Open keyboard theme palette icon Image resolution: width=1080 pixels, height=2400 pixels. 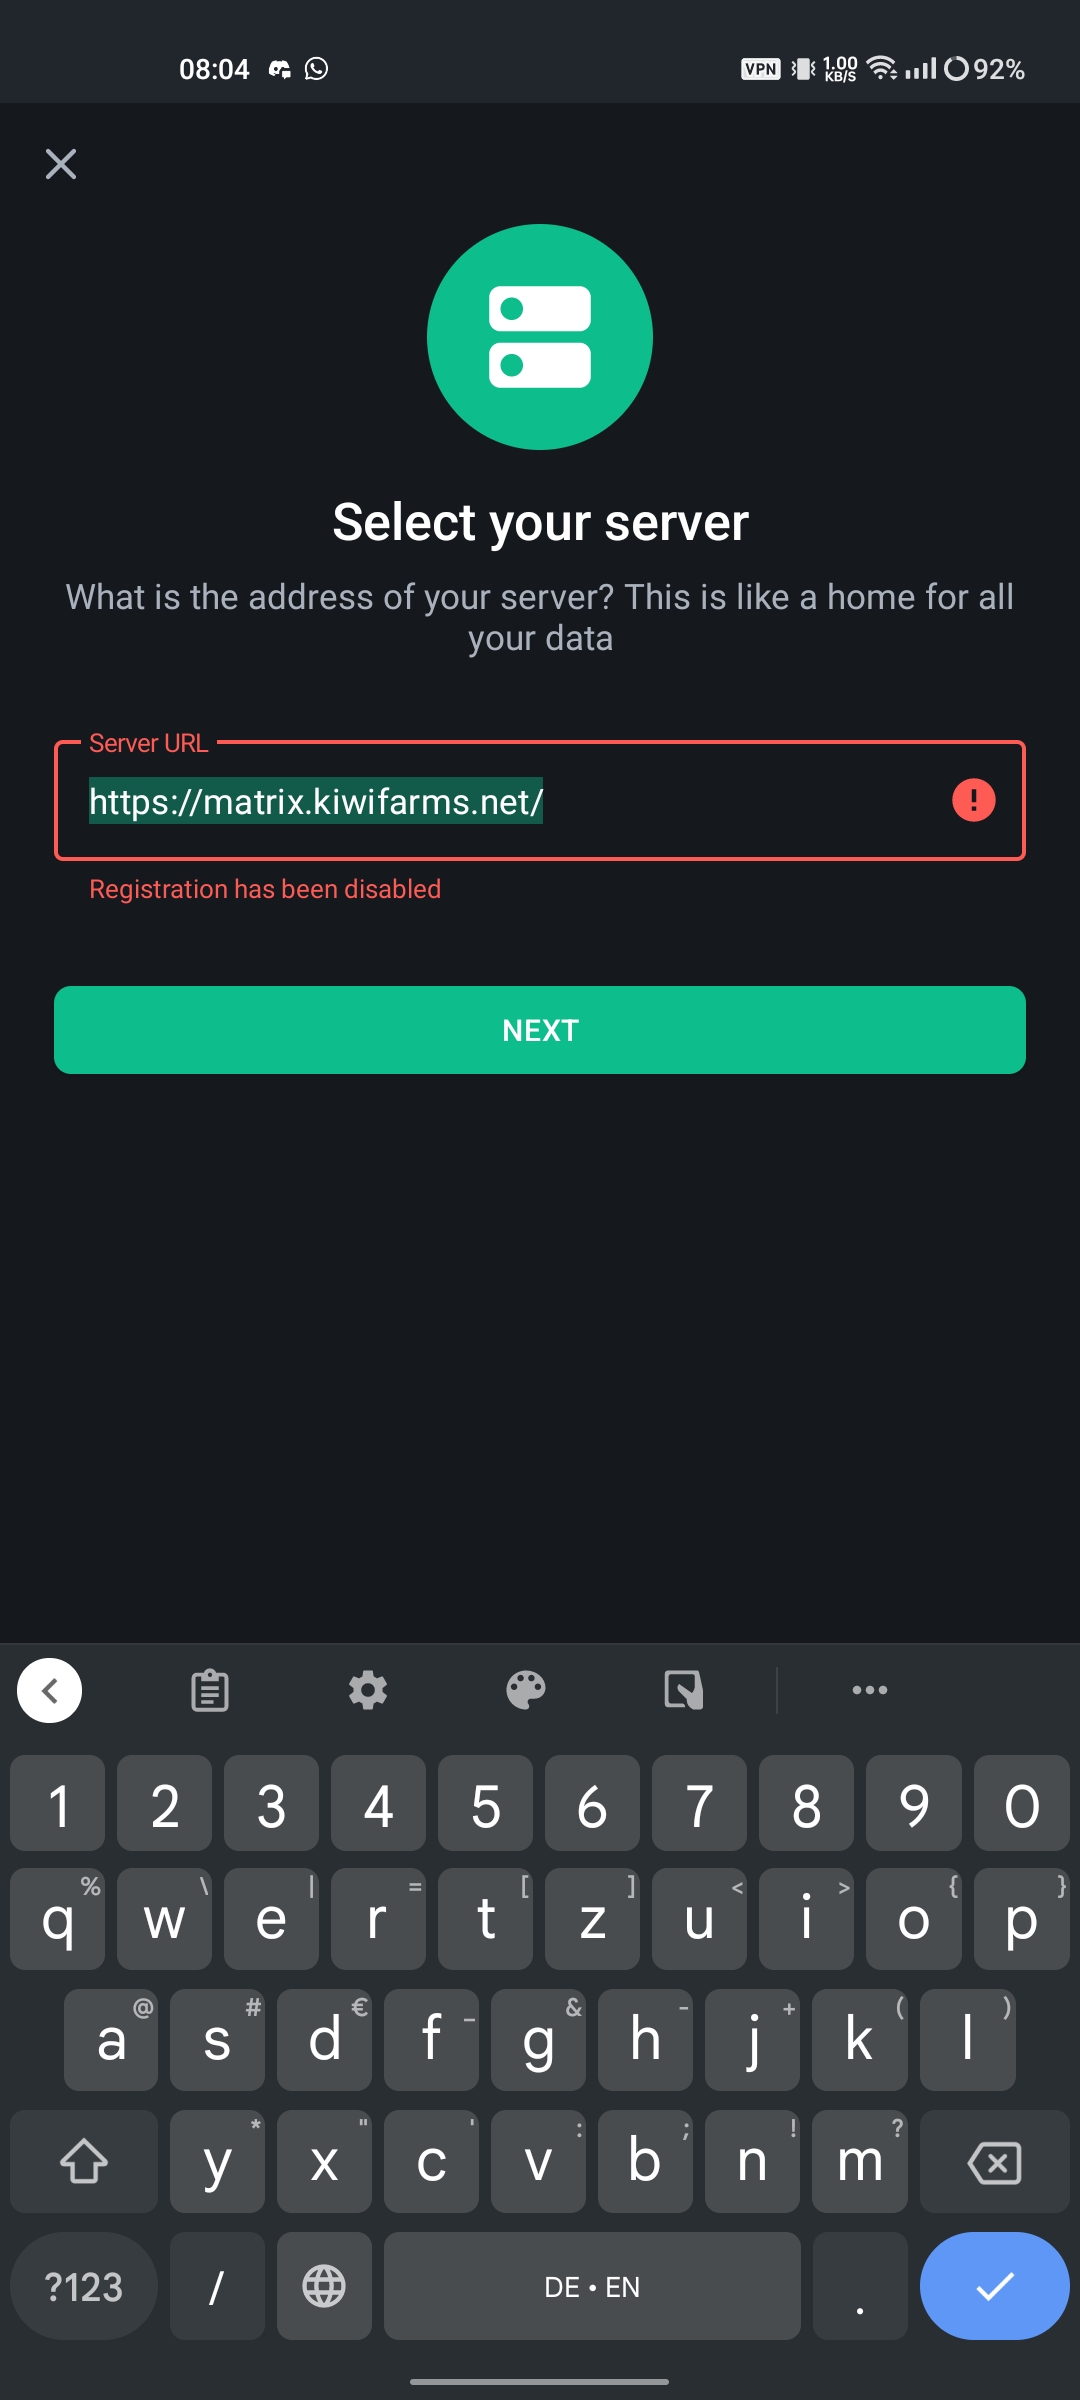[526, 1690]
